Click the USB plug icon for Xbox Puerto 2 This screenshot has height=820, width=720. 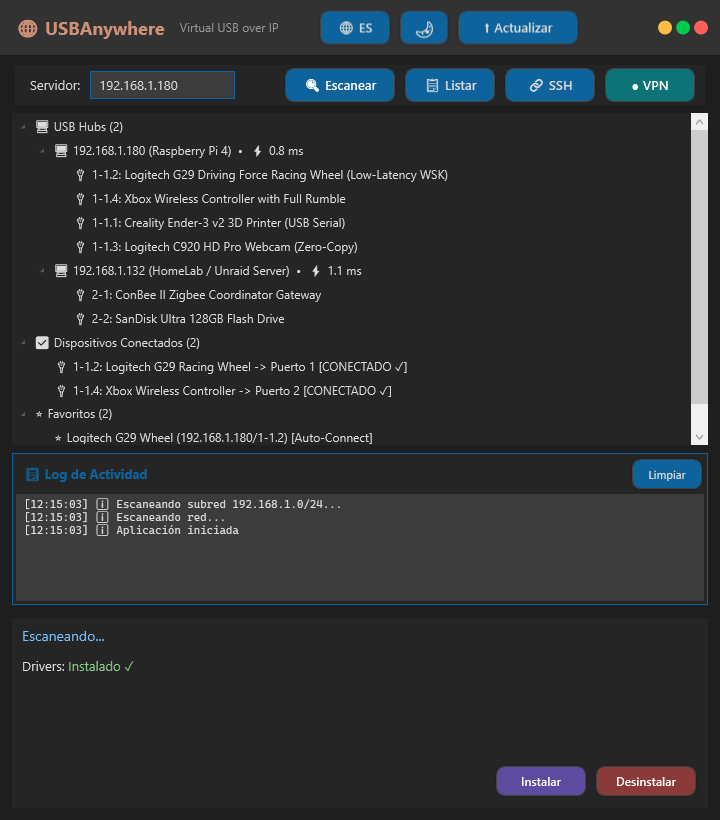tap(61, 391)
